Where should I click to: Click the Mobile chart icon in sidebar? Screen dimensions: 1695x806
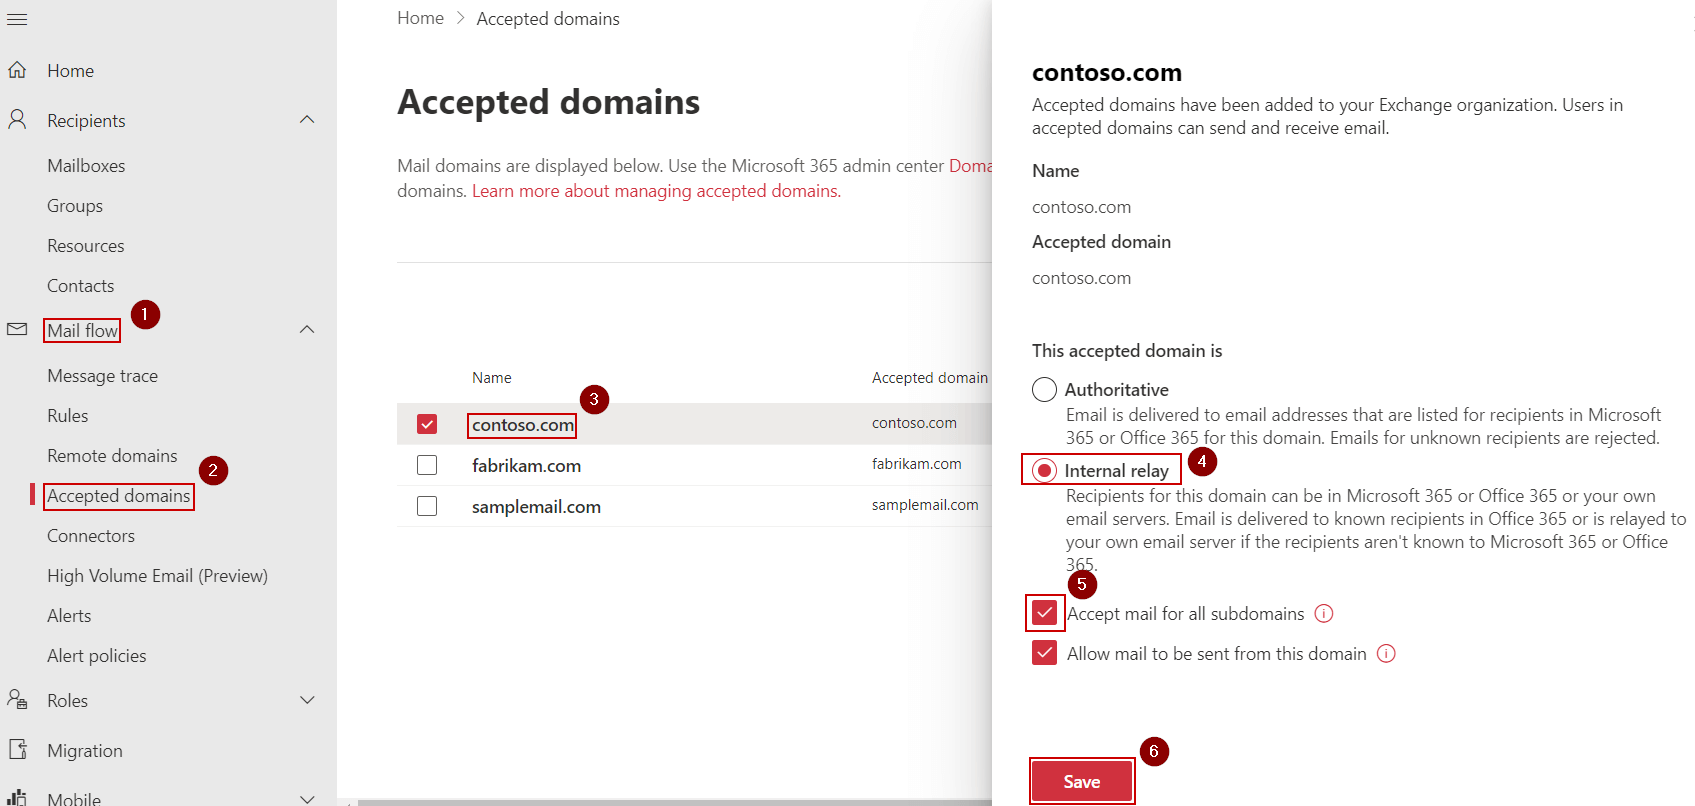point(17,797)
